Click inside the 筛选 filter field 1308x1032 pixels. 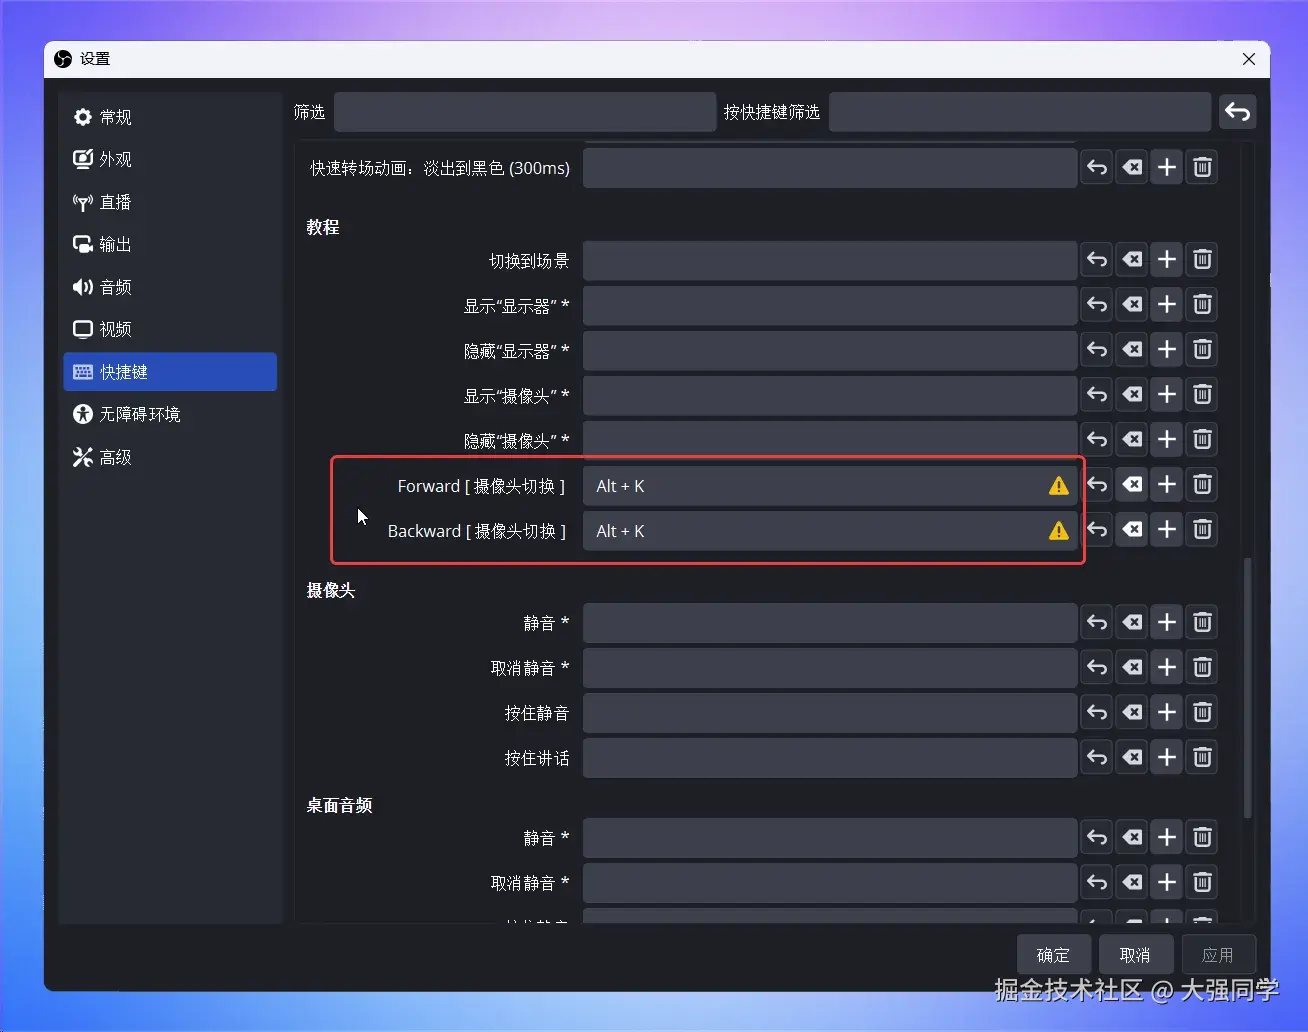(524, 112)
